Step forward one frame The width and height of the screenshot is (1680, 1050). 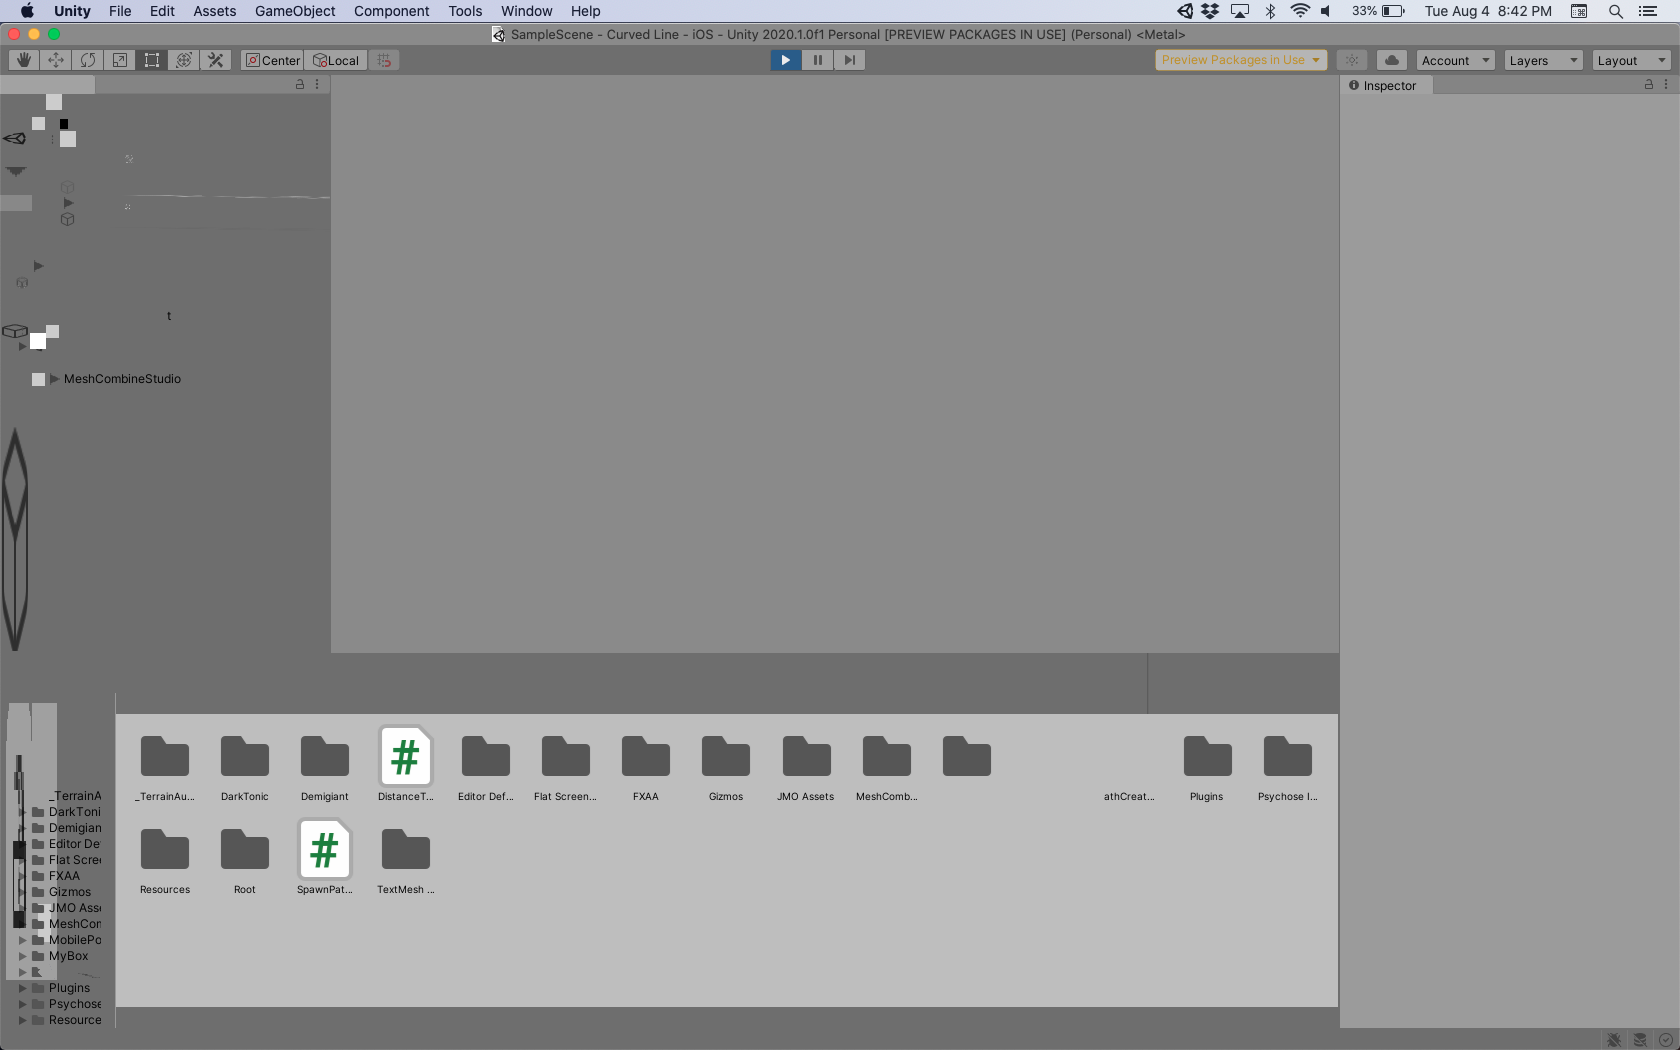850,60
